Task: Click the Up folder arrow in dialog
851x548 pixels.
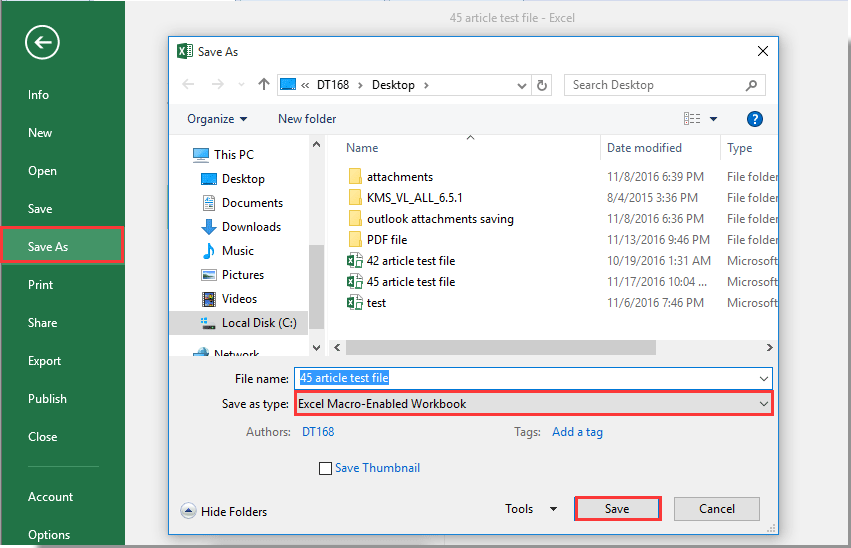Action: tap(263, 85)
